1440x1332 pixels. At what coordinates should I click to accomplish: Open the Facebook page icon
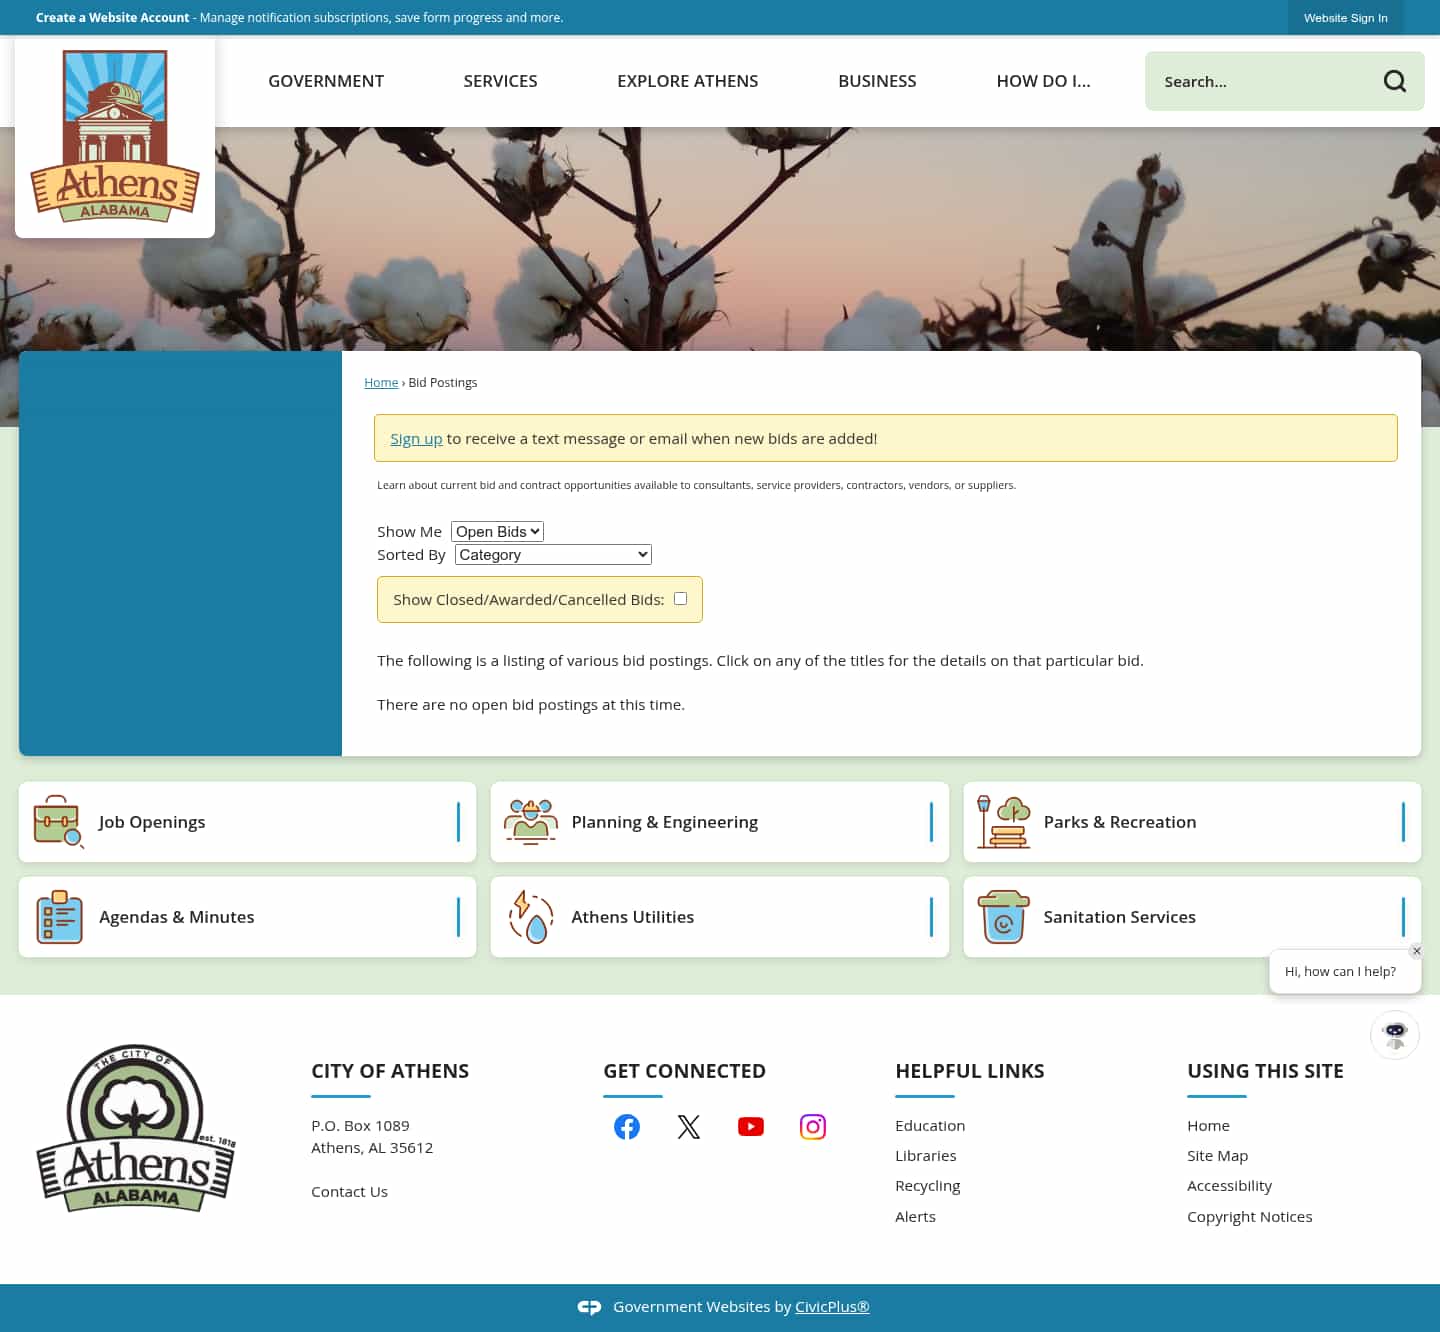627,1126
